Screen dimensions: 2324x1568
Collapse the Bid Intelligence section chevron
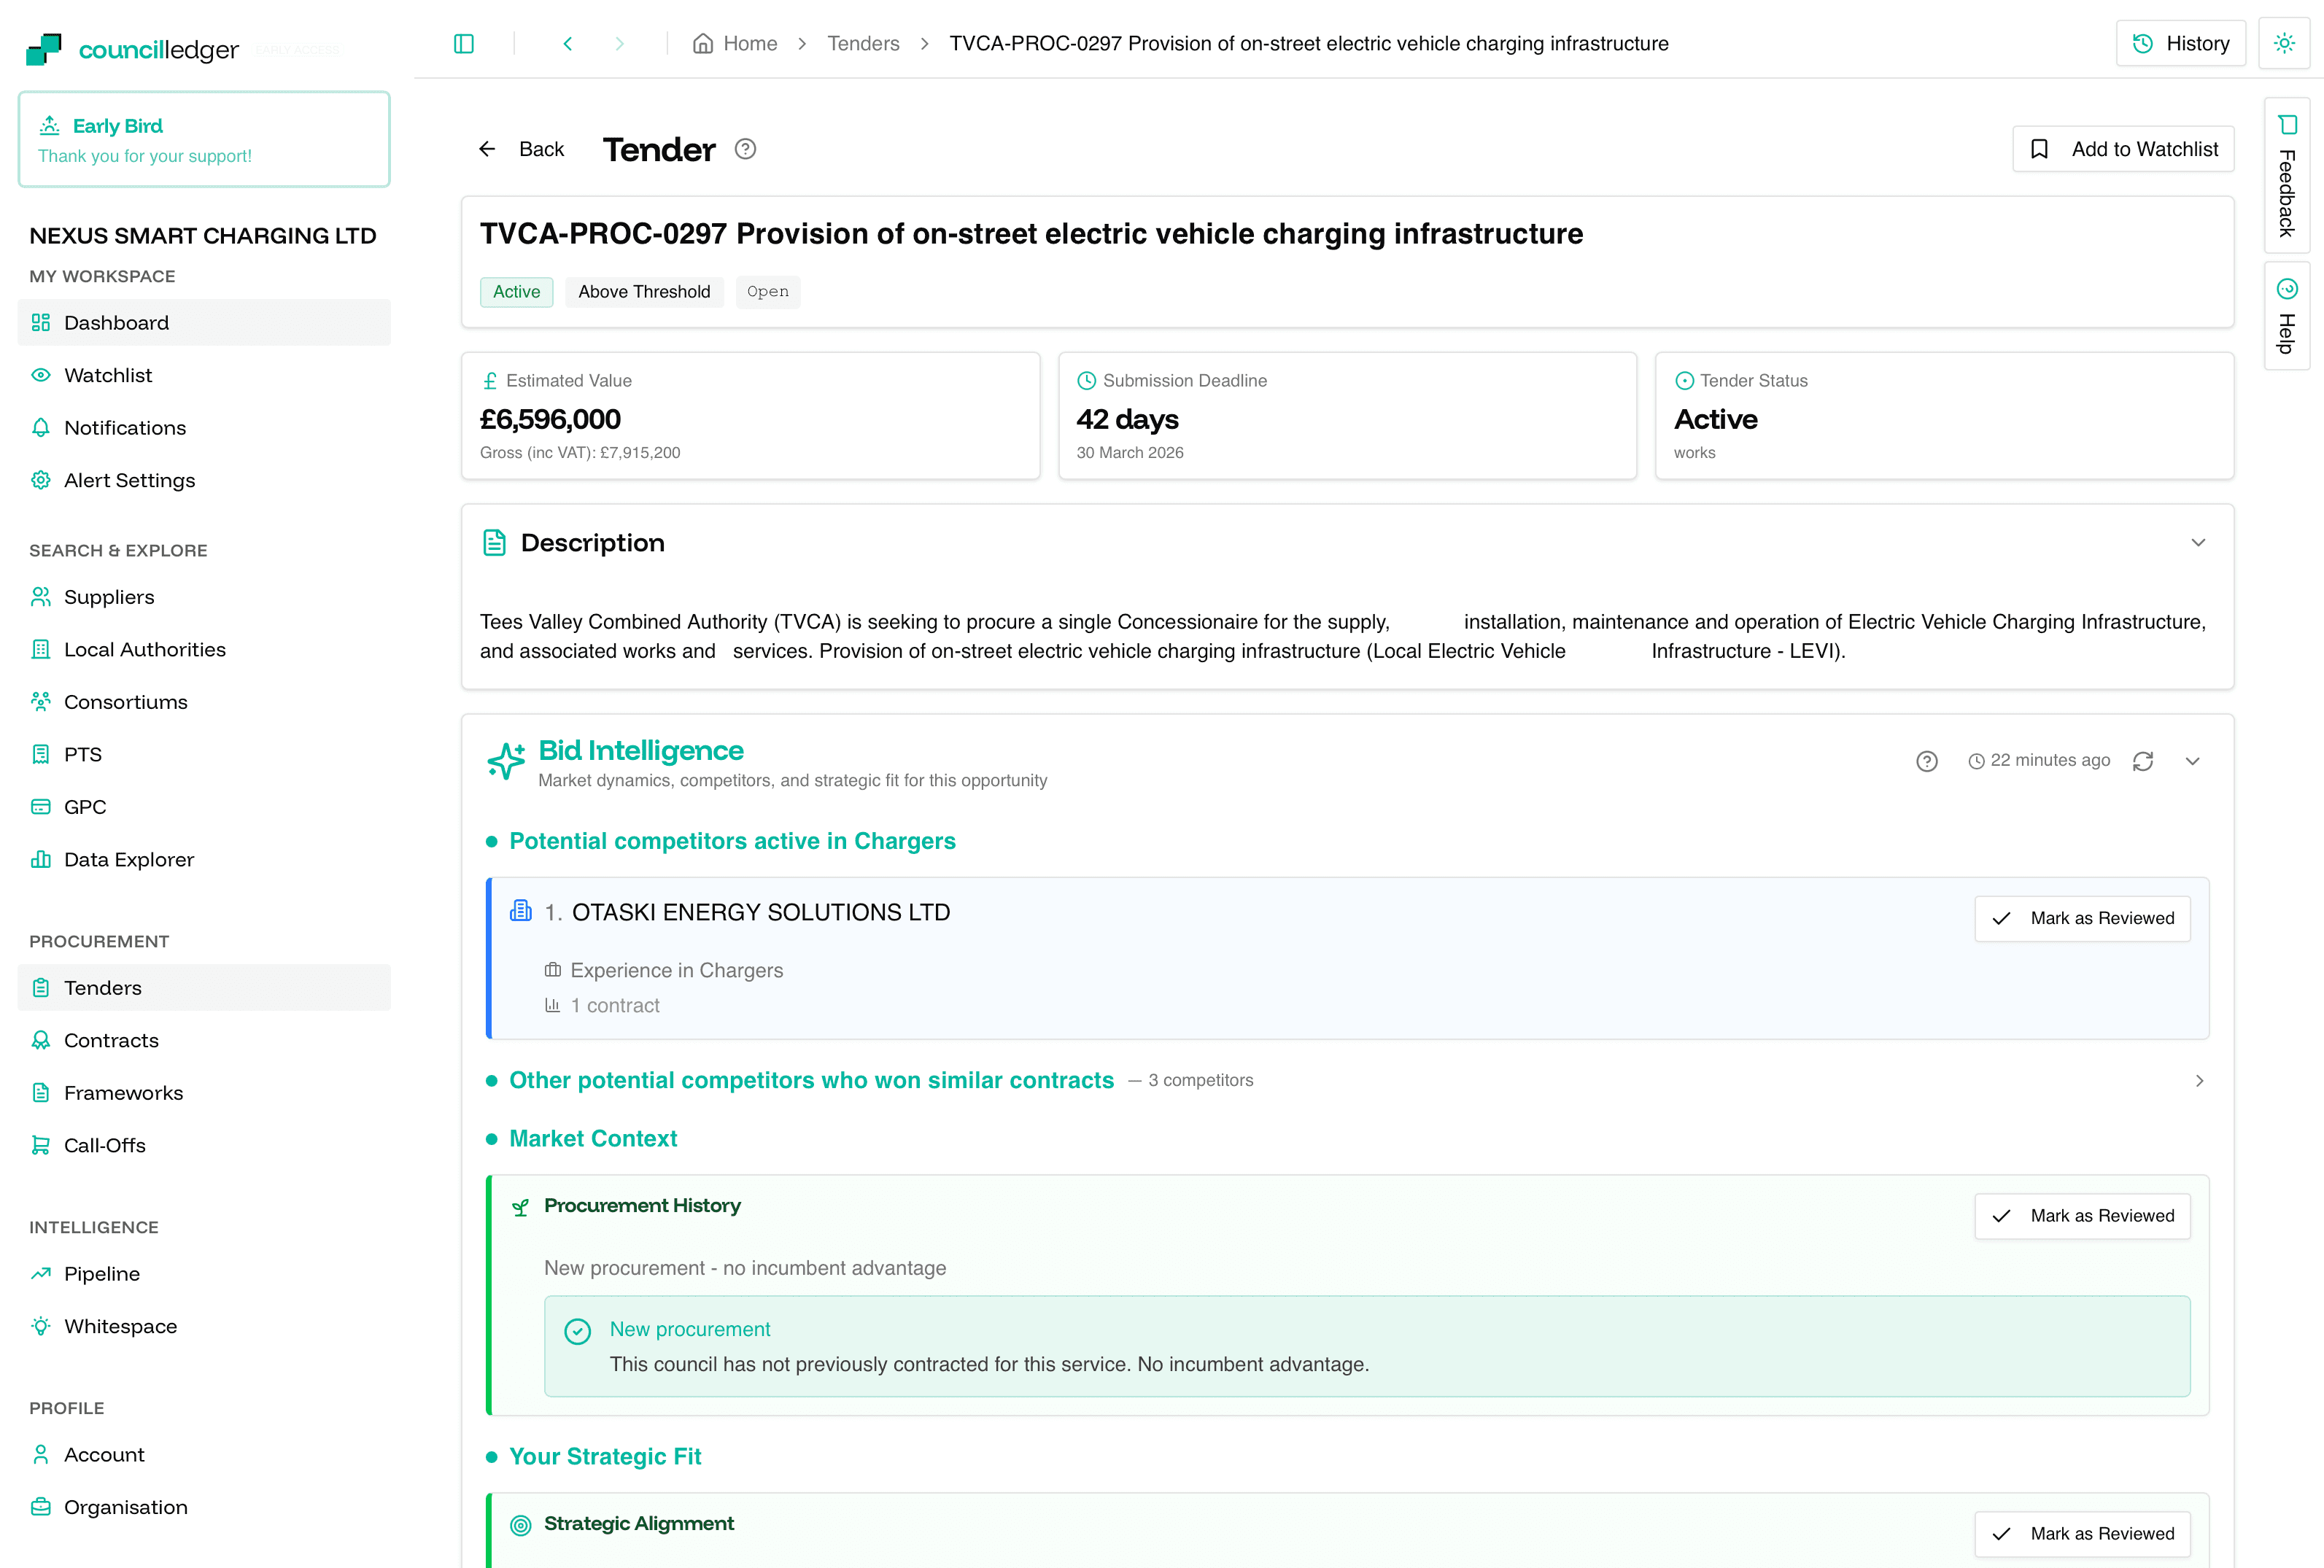(x=2192, y=761)
